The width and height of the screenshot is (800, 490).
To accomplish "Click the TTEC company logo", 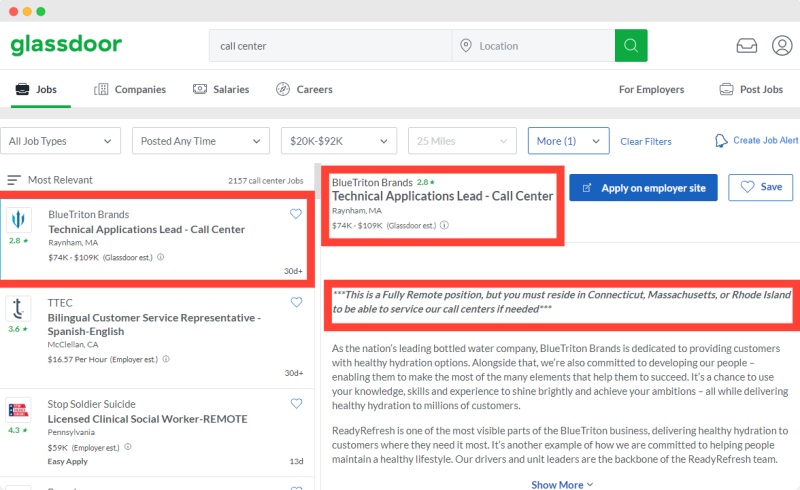I will (18, 308).
